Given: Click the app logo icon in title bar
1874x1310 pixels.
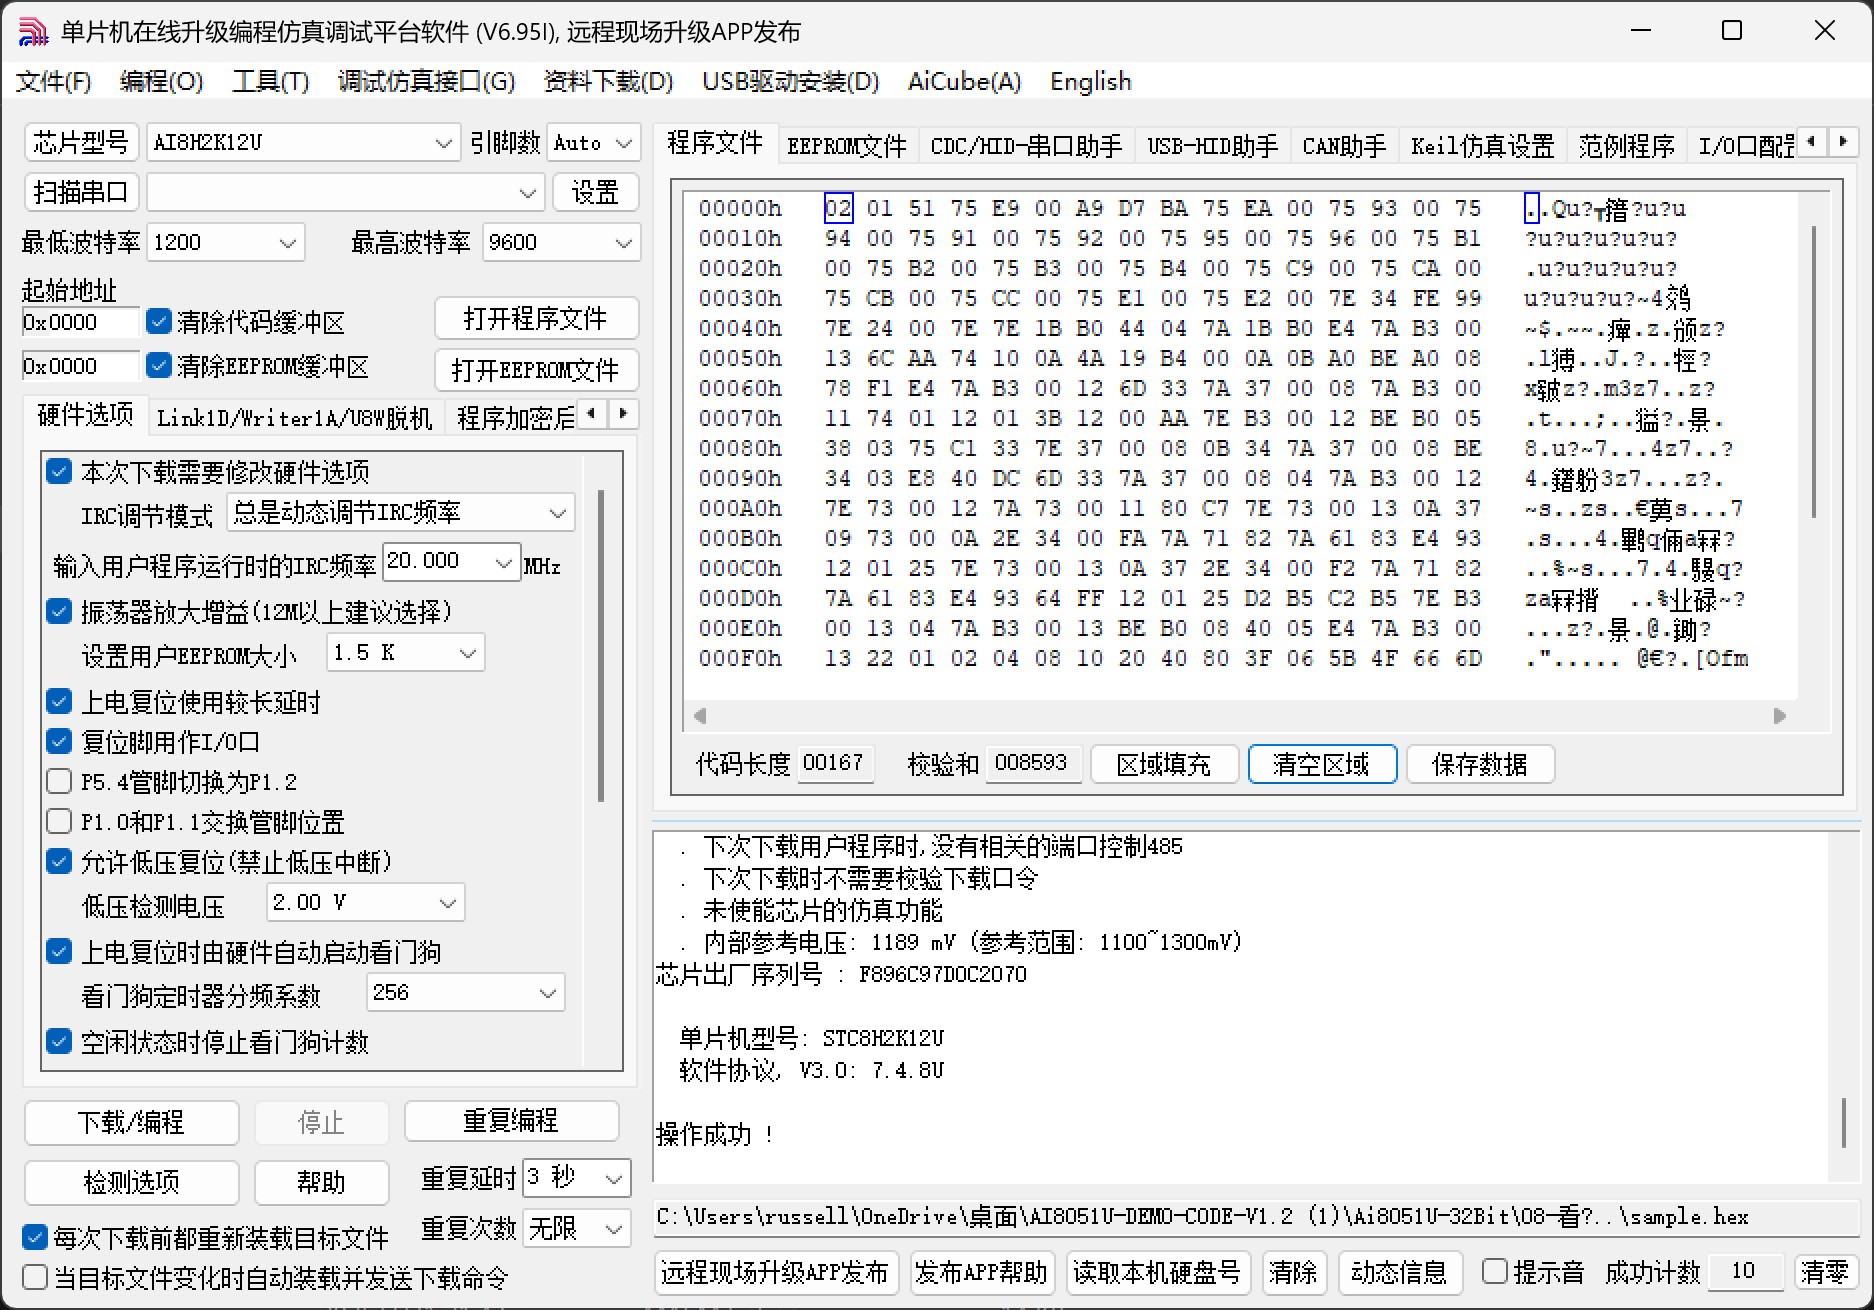Looking at the screenshot, I should tap(33, 32).
